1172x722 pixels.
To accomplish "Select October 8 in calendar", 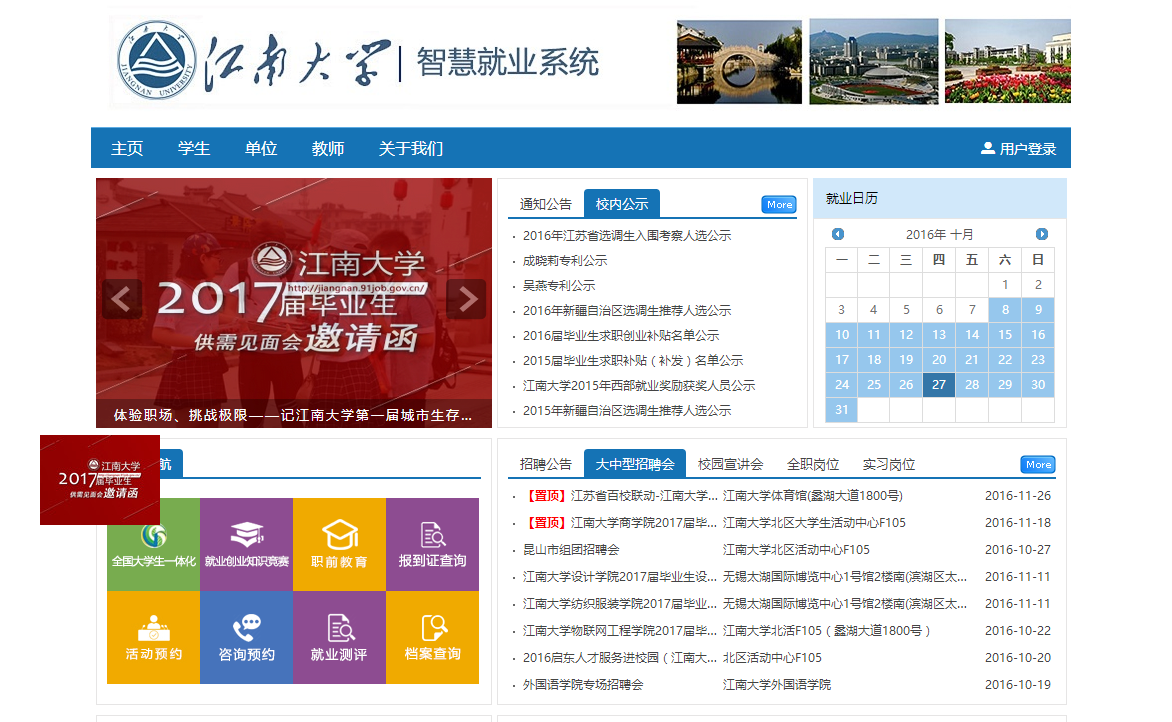I will (1005, 309).
